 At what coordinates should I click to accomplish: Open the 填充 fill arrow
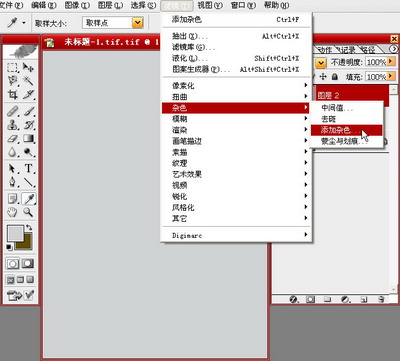pyautogui.click(x=390, y=77)
